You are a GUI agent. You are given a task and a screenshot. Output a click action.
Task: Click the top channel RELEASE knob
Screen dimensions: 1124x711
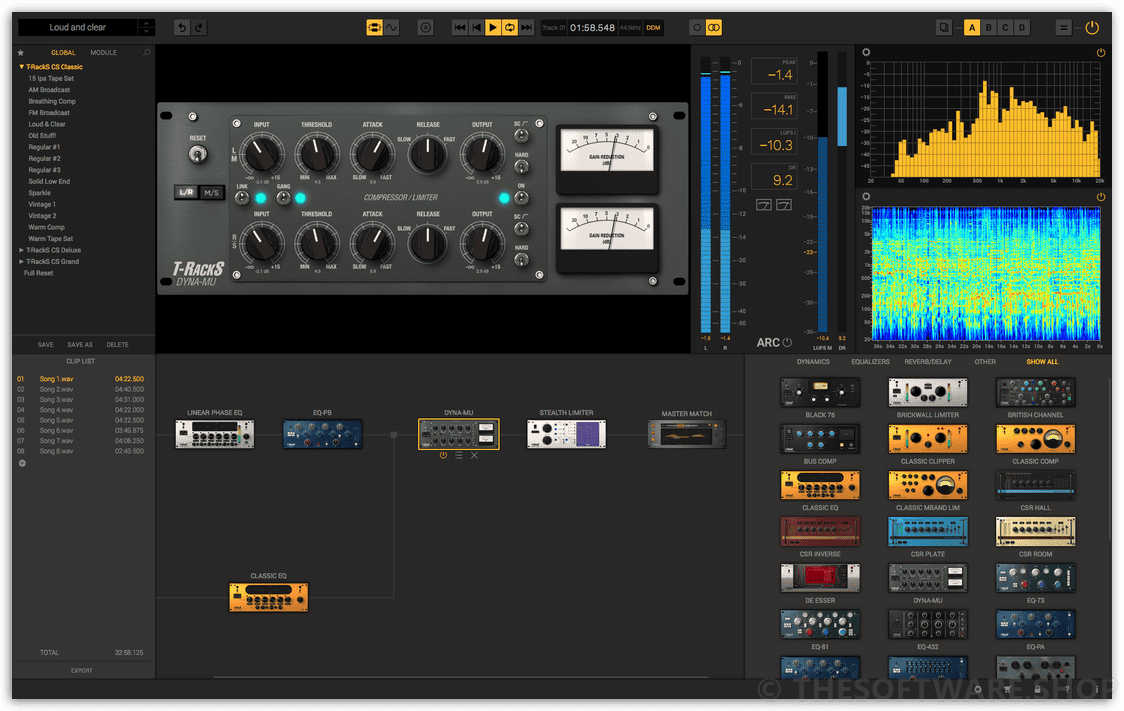point(428,153)
